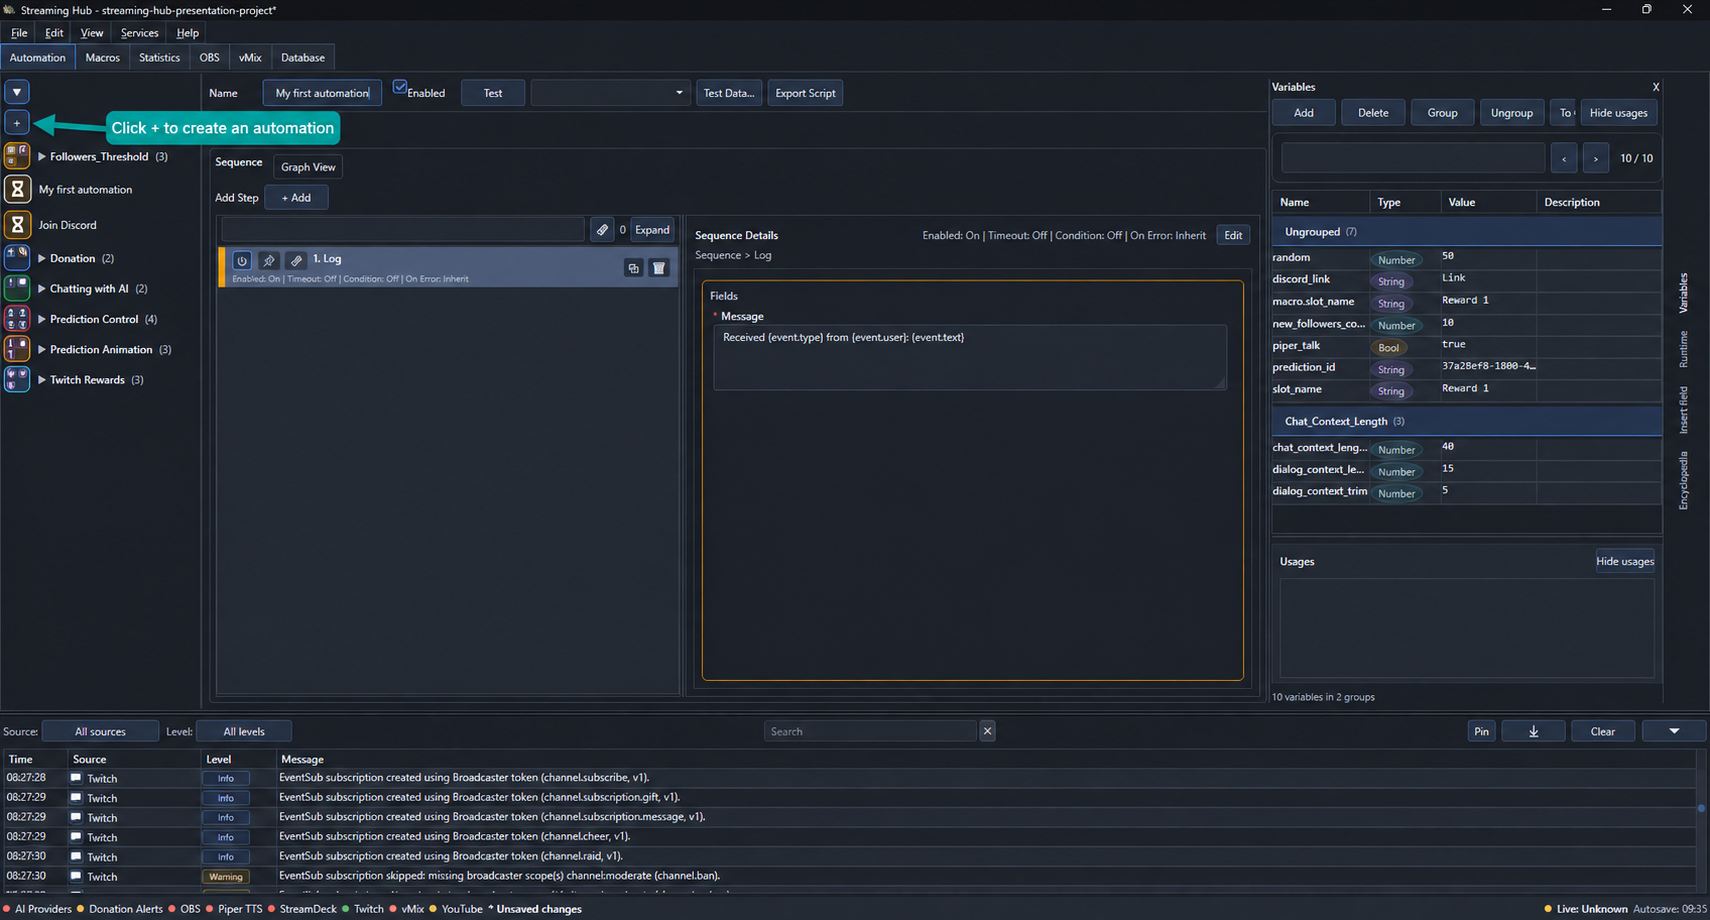This screenshot has height=920, width=1710.
Task: Open the log panel options dropdown arrow
Action: click(1674, 731)
